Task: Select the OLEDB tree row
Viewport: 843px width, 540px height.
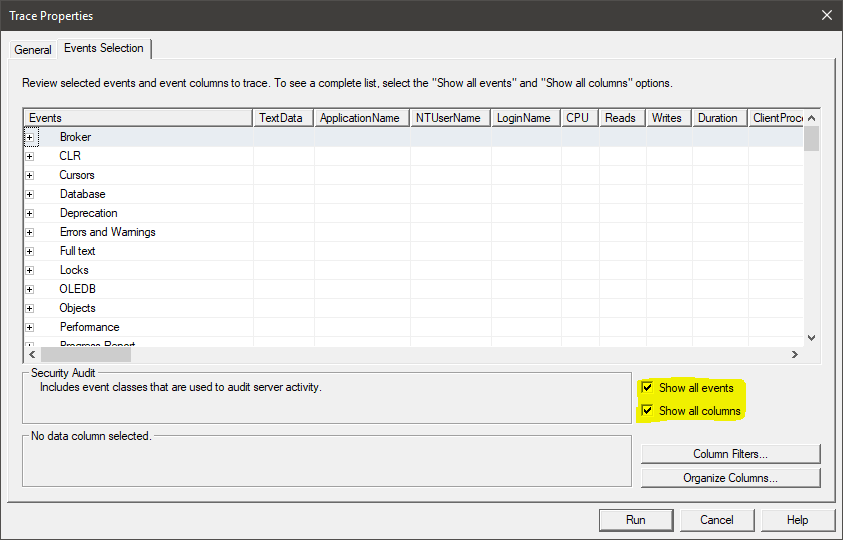Action: (x=77, y=289)
